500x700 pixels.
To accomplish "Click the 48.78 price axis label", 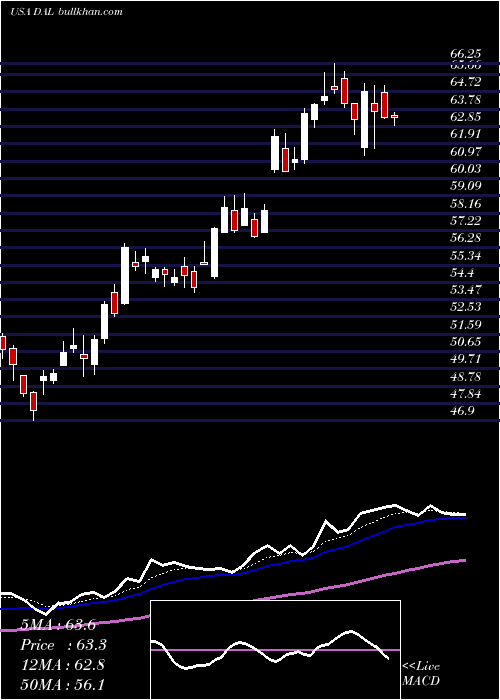I will coord(466,377).
